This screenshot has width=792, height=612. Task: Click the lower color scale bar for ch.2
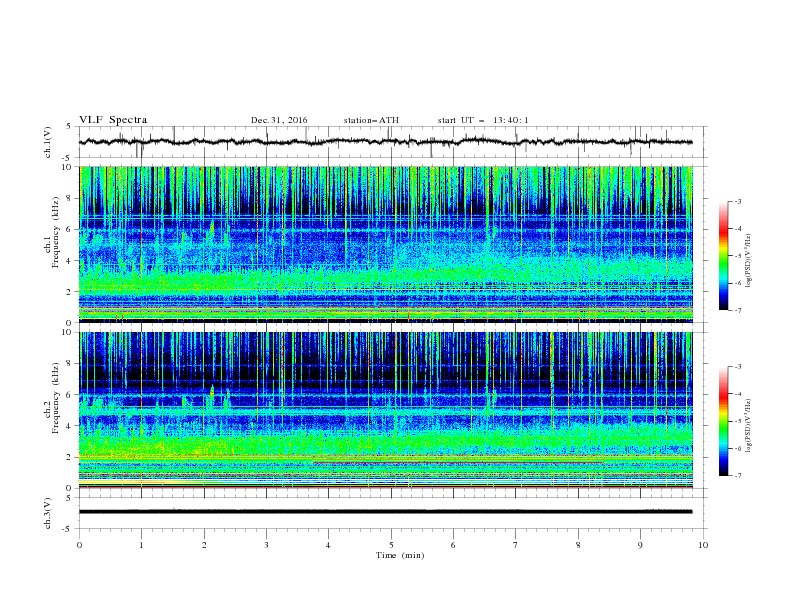point(723,421)
